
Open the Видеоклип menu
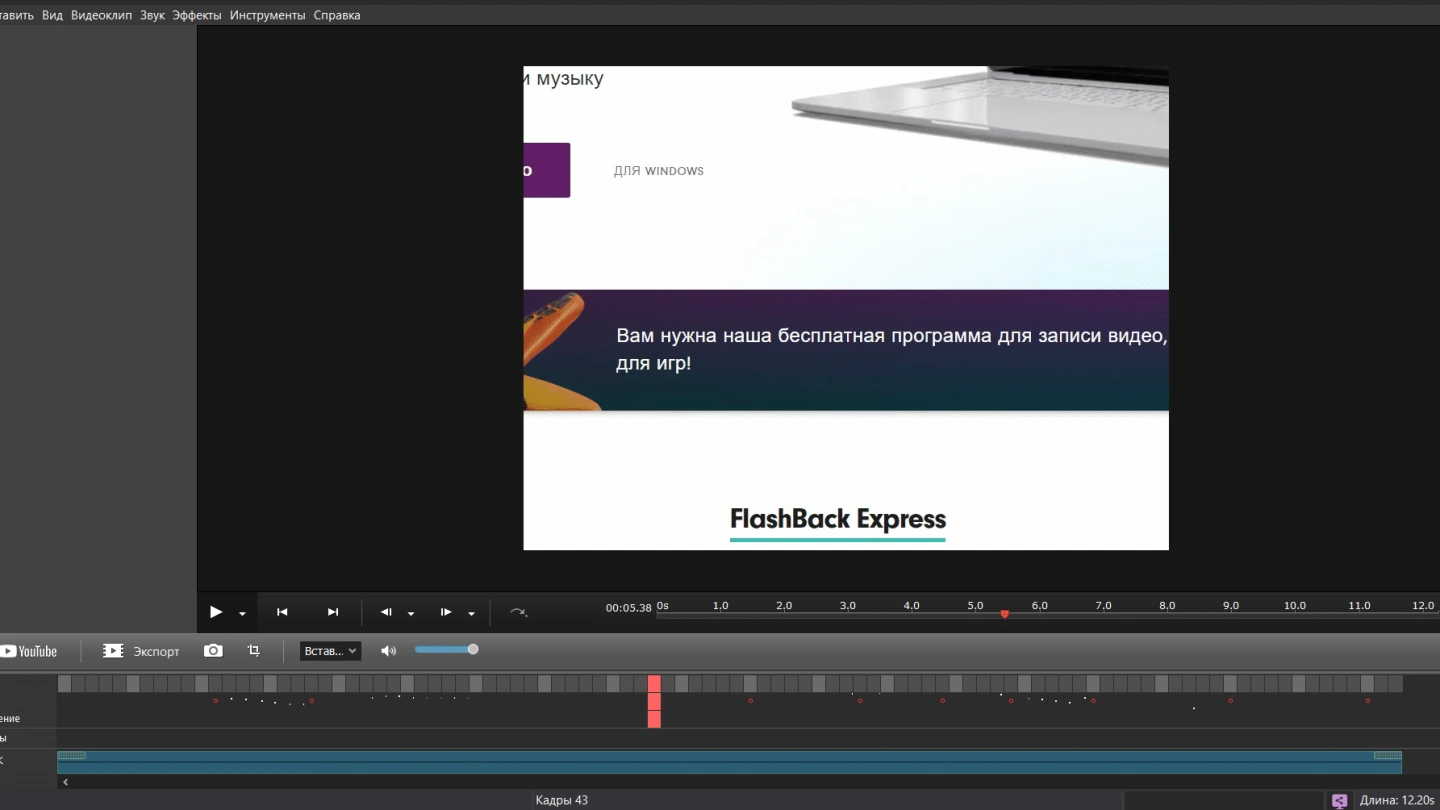[x=101, y=15]
